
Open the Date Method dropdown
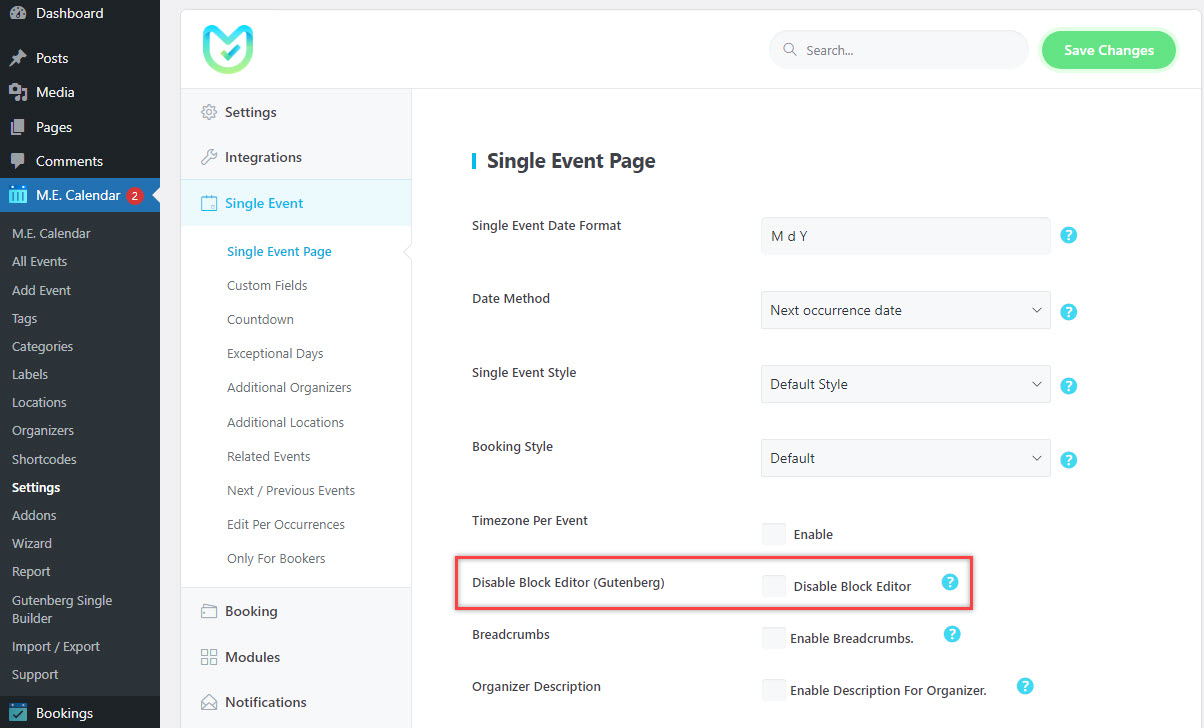(906, 310)
